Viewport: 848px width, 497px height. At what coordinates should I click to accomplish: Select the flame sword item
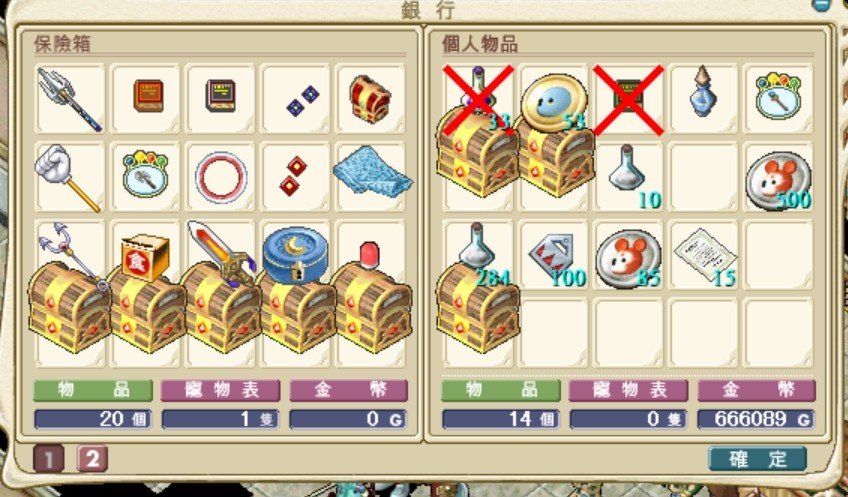(221, 251)
